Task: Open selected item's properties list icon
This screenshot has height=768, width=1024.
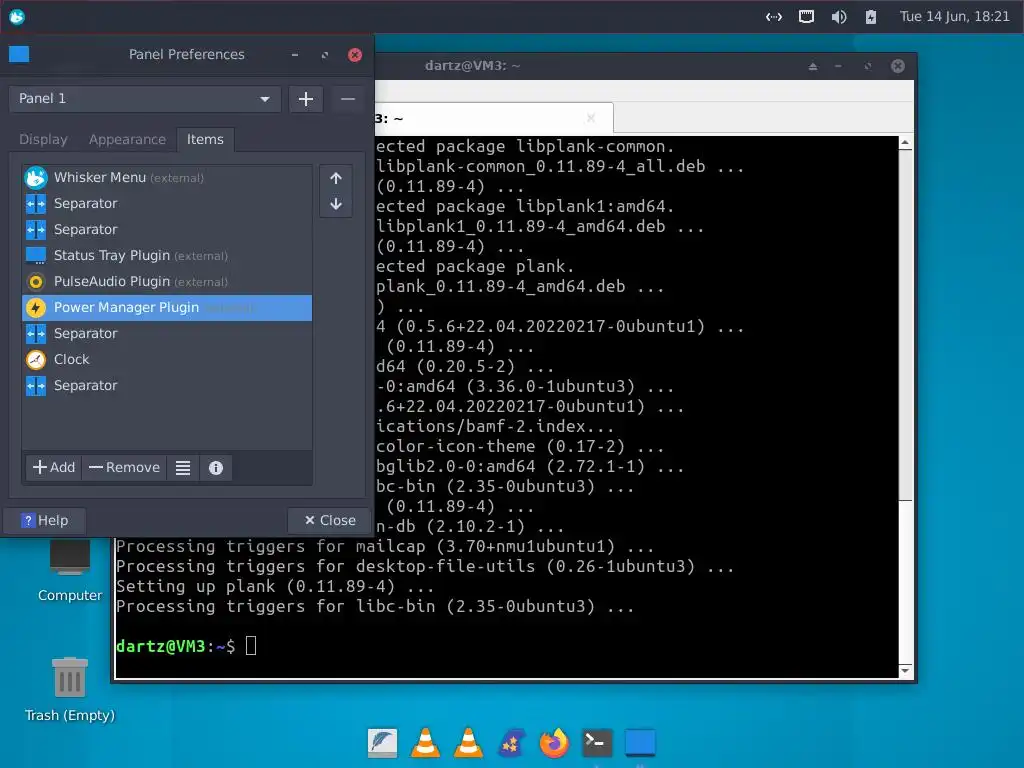Action: (x=183, y=468)
